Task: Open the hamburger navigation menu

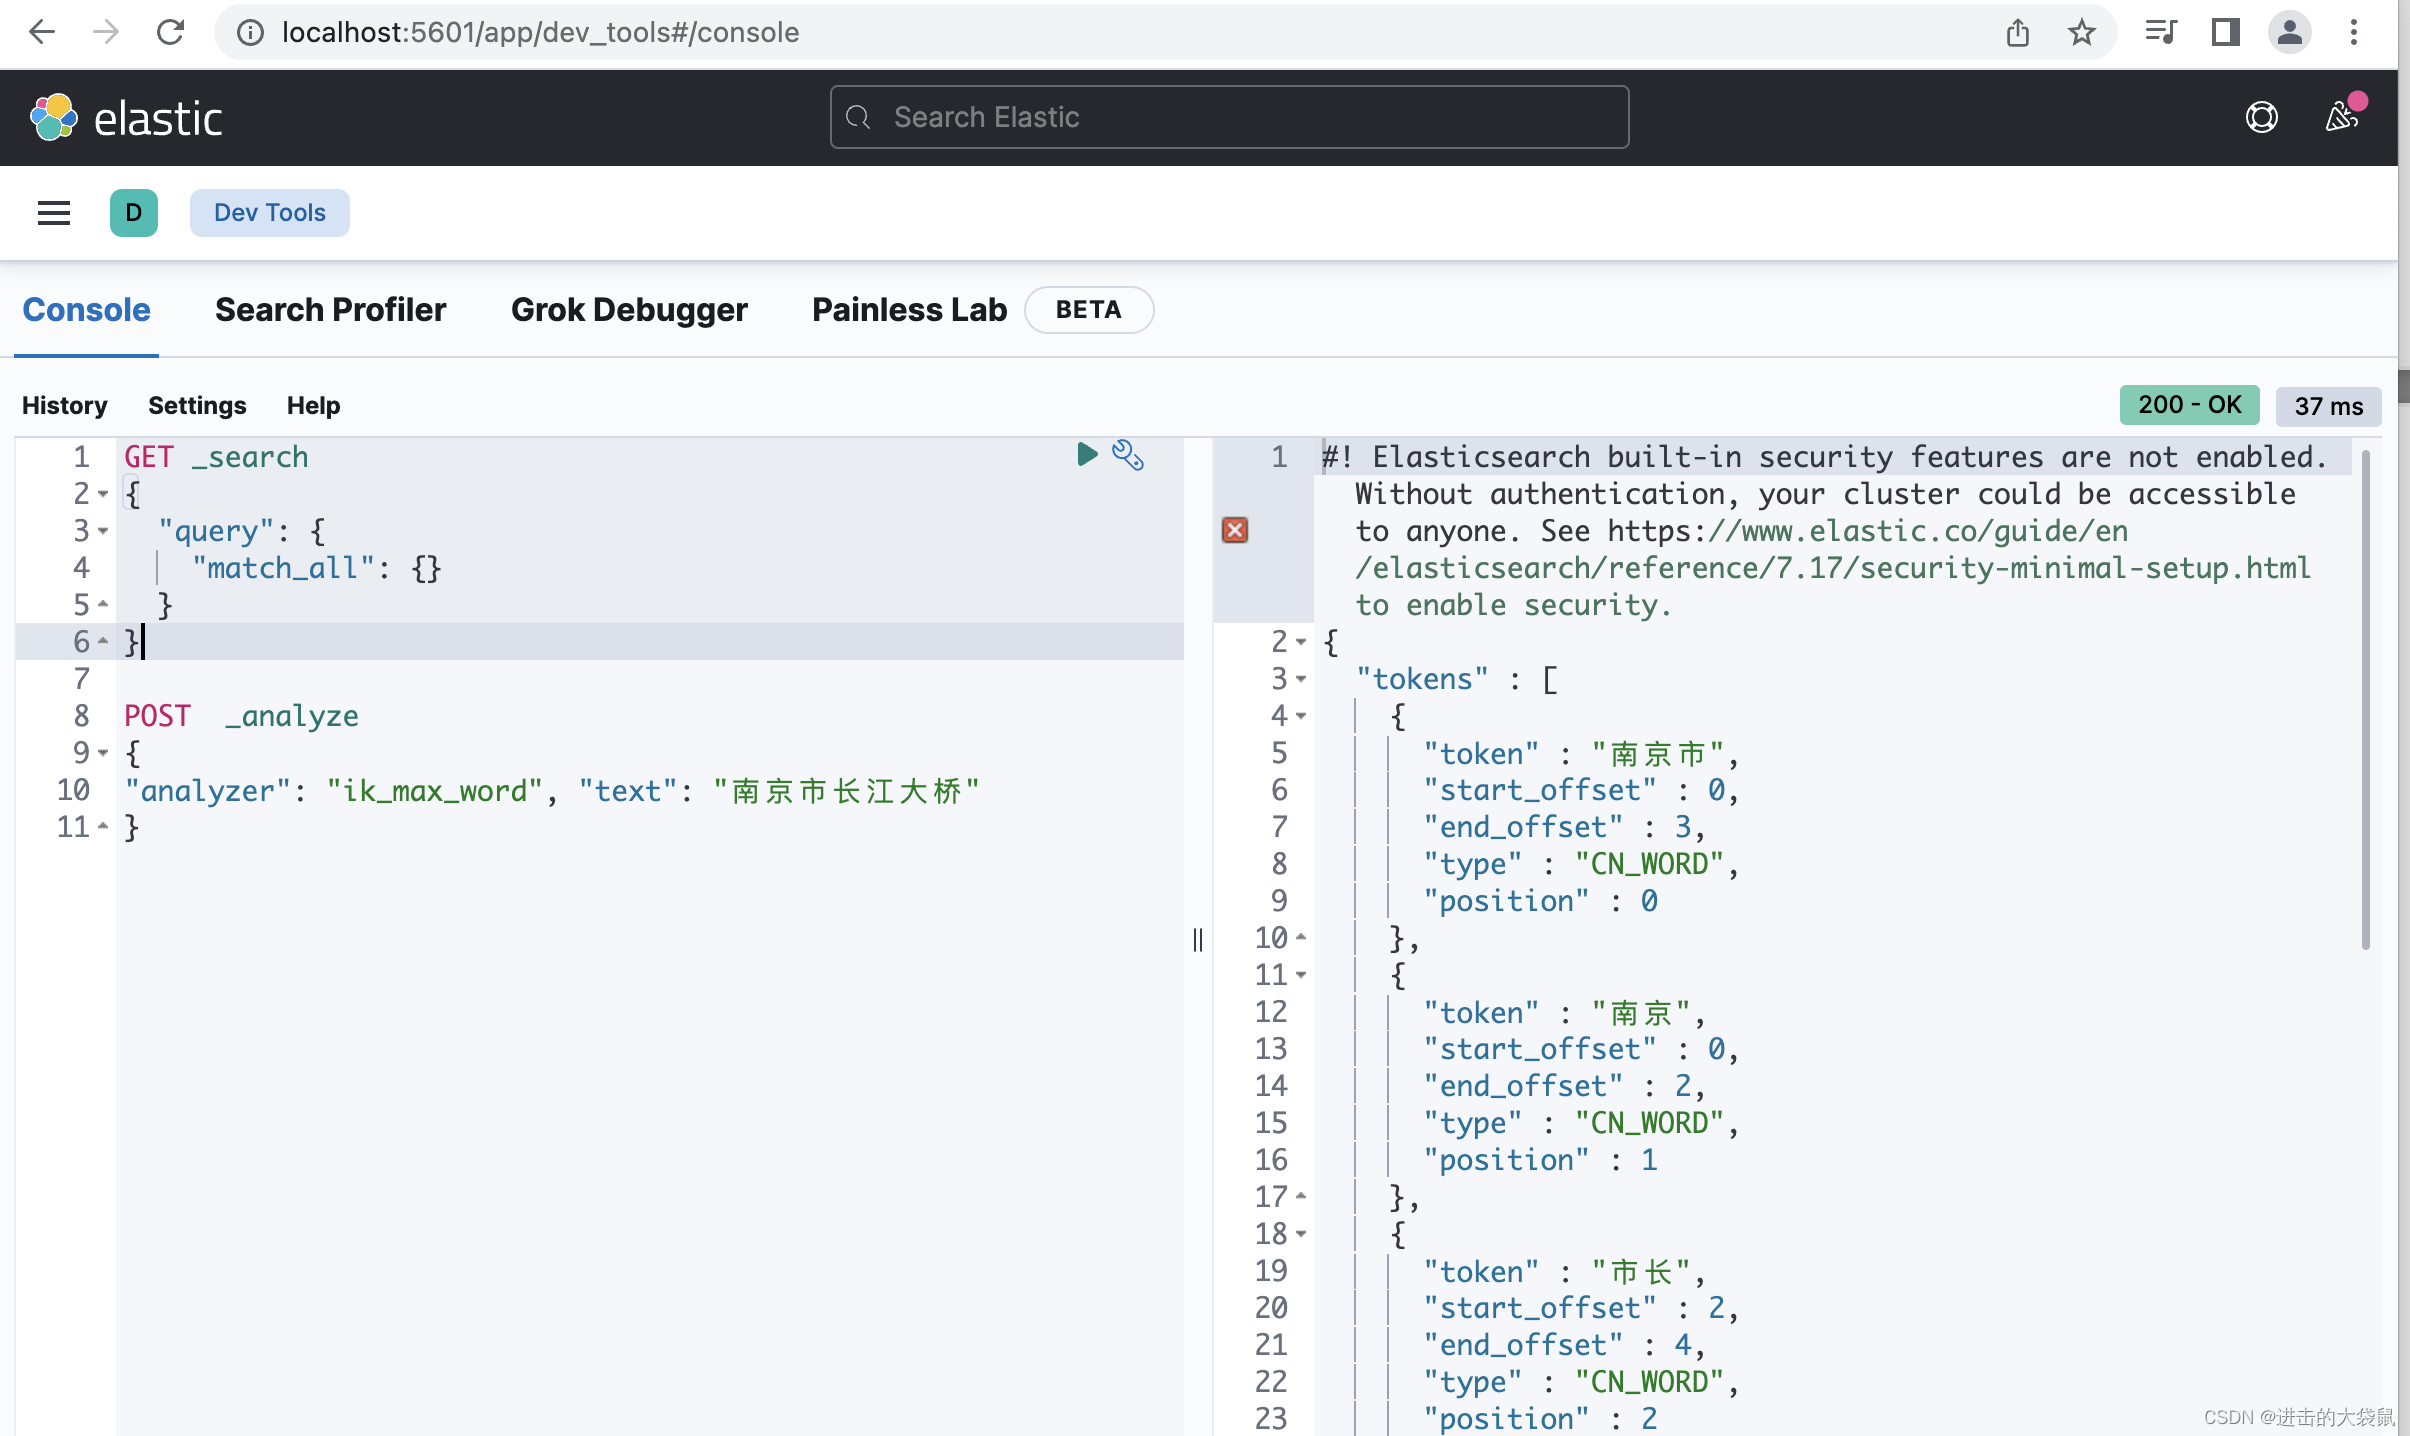Action: pos(54,213)
